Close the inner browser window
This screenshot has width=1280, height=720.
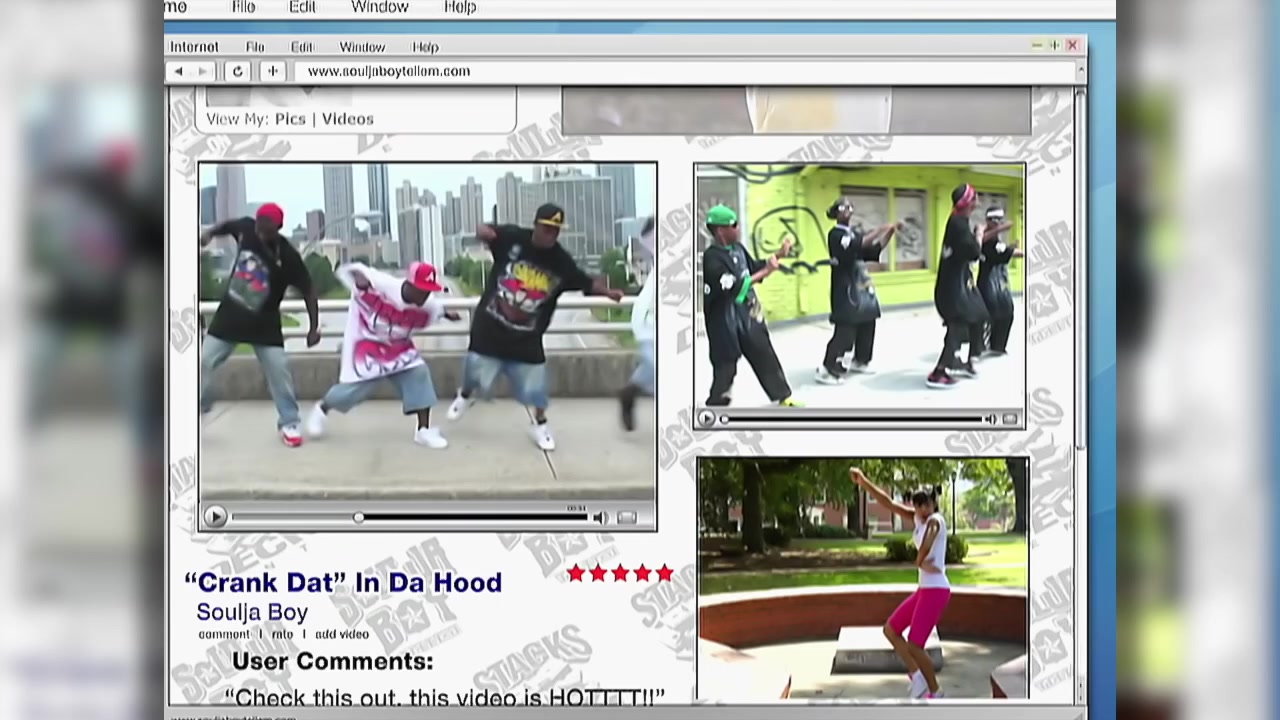click(x=1072, y=46)
